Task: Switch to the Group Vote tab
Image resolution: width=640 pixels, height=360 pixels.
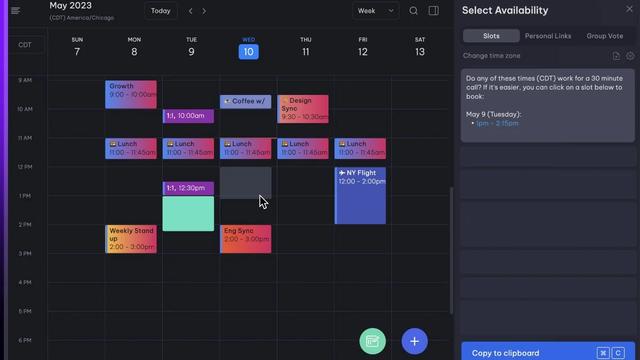Action: click(x=604, y=36)
